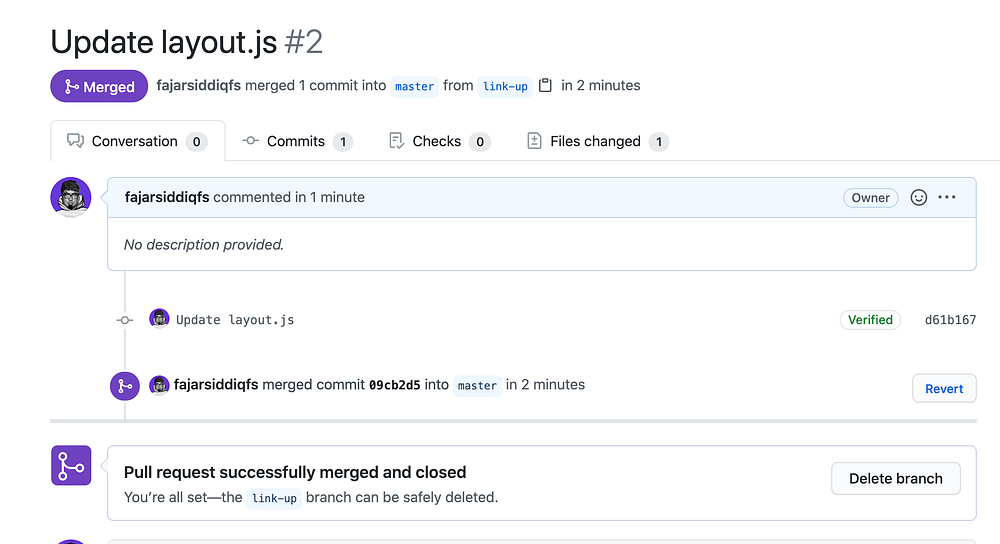Screen dimensions: 1000x544
Task: Open the comment's three-dot options menu
Action: point(947,198)
